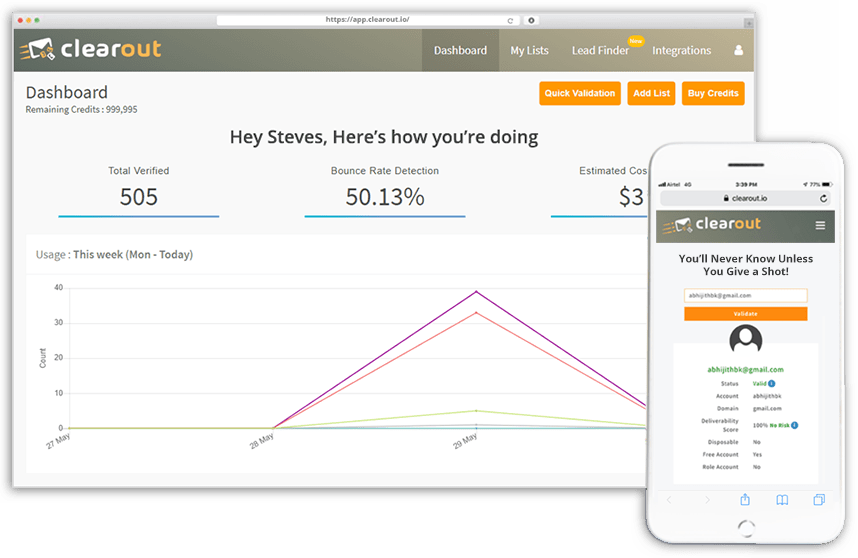Click the email input field on mobile

(745, 296)
